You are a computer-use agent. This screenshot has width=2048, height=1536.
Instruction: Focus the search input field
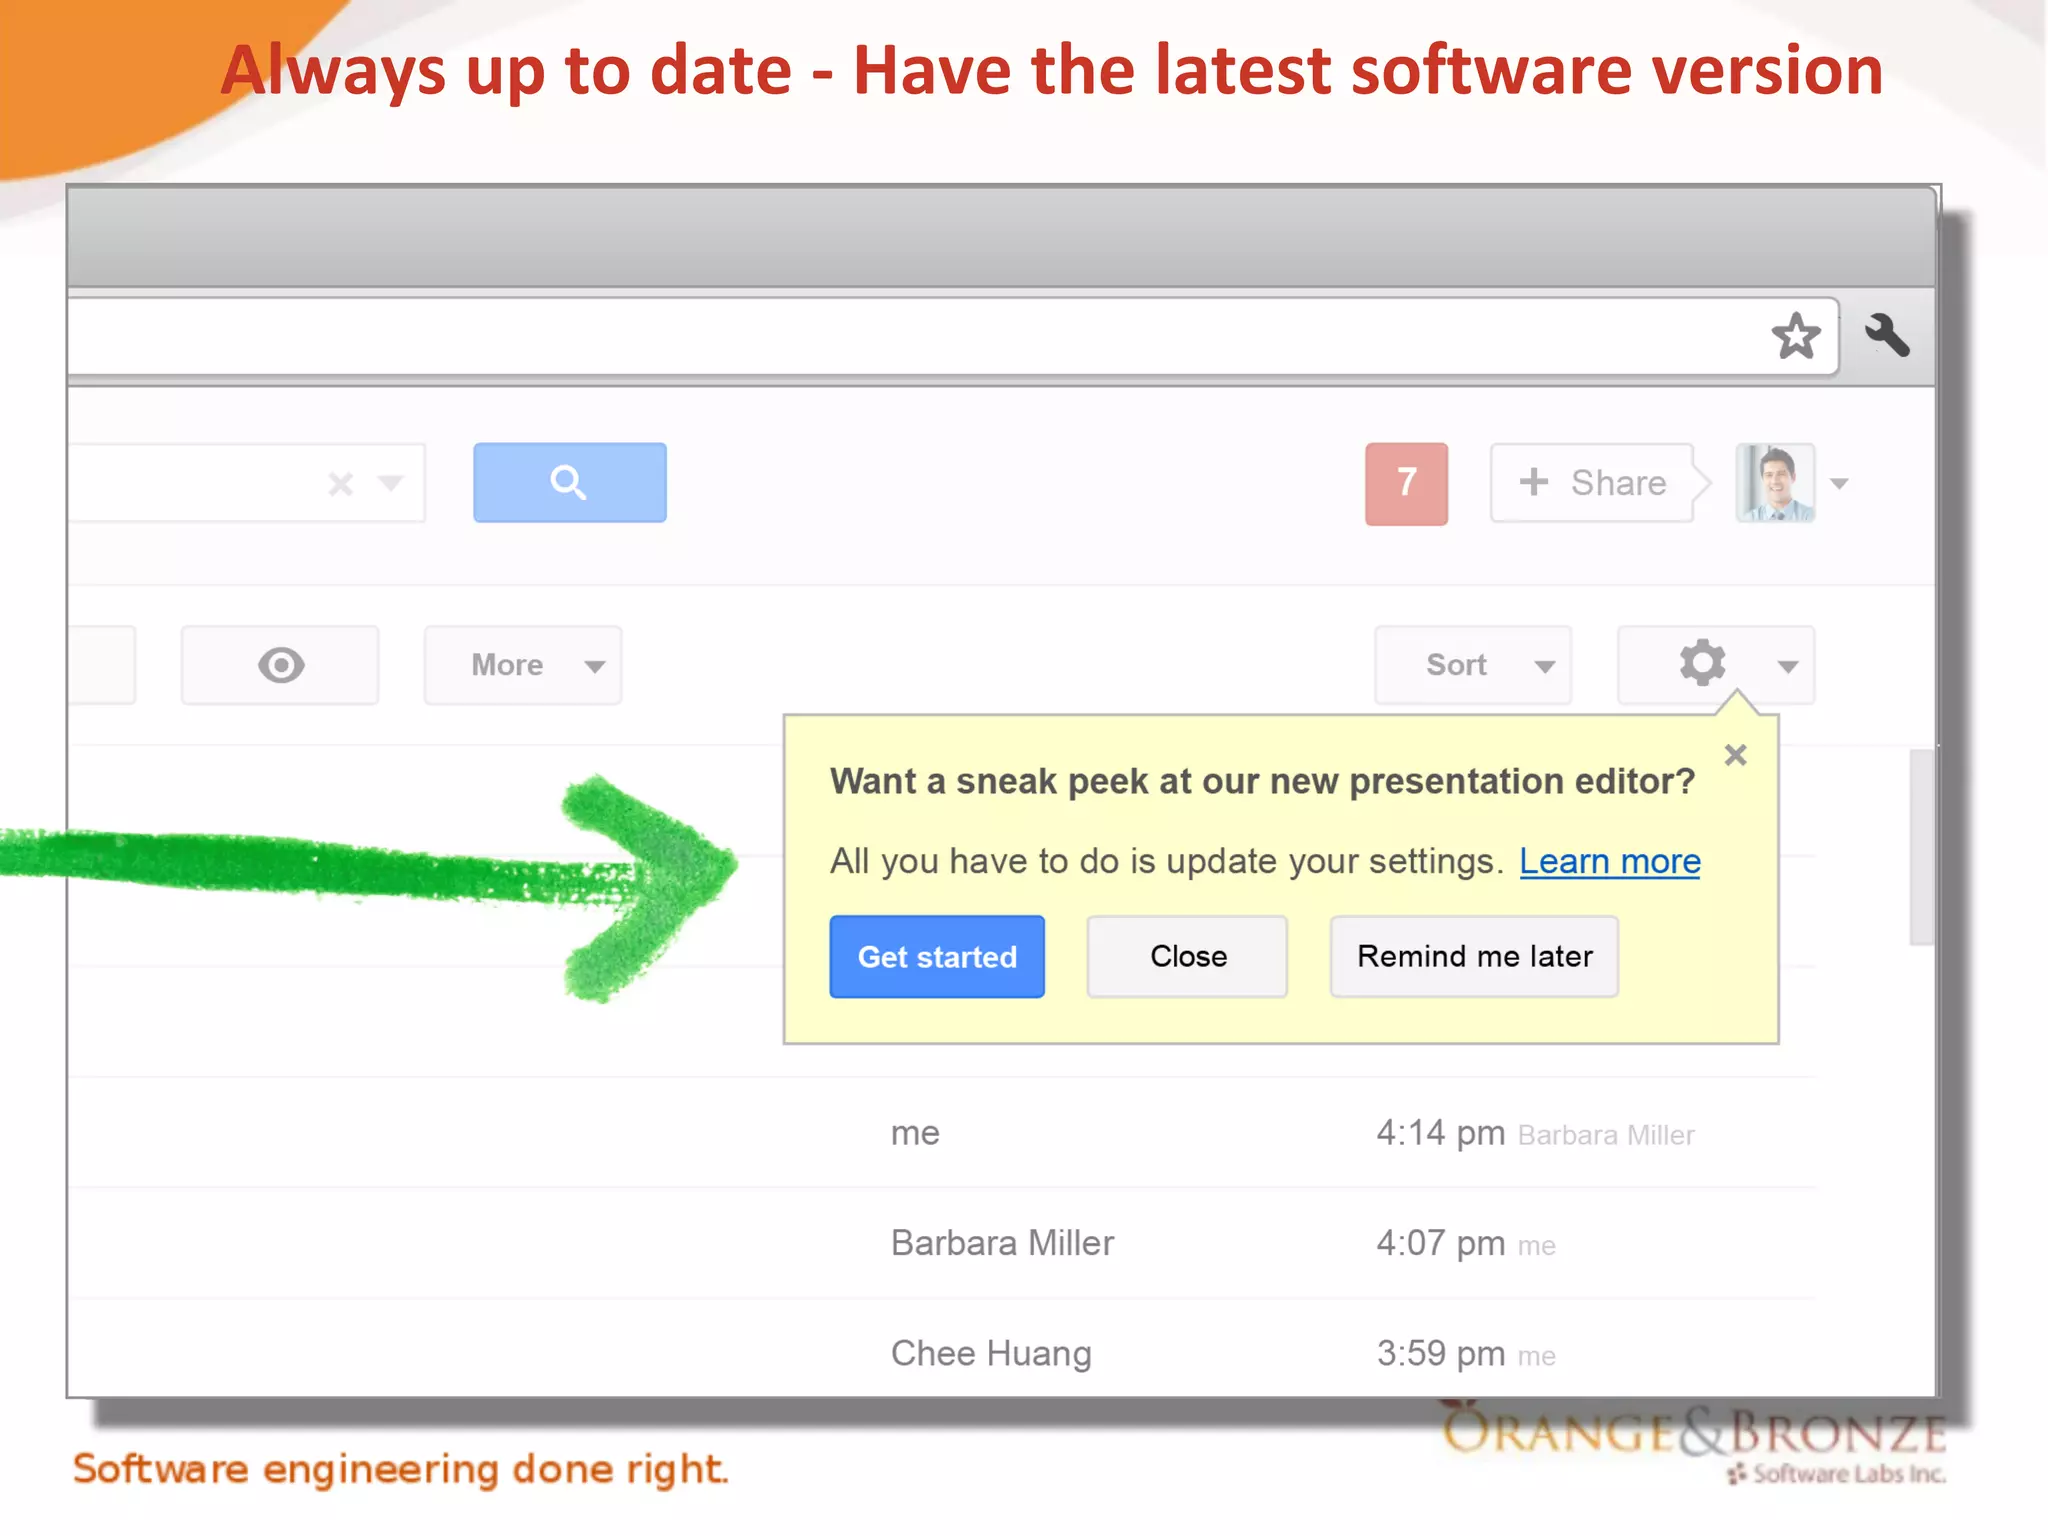[x=247, y=483]
